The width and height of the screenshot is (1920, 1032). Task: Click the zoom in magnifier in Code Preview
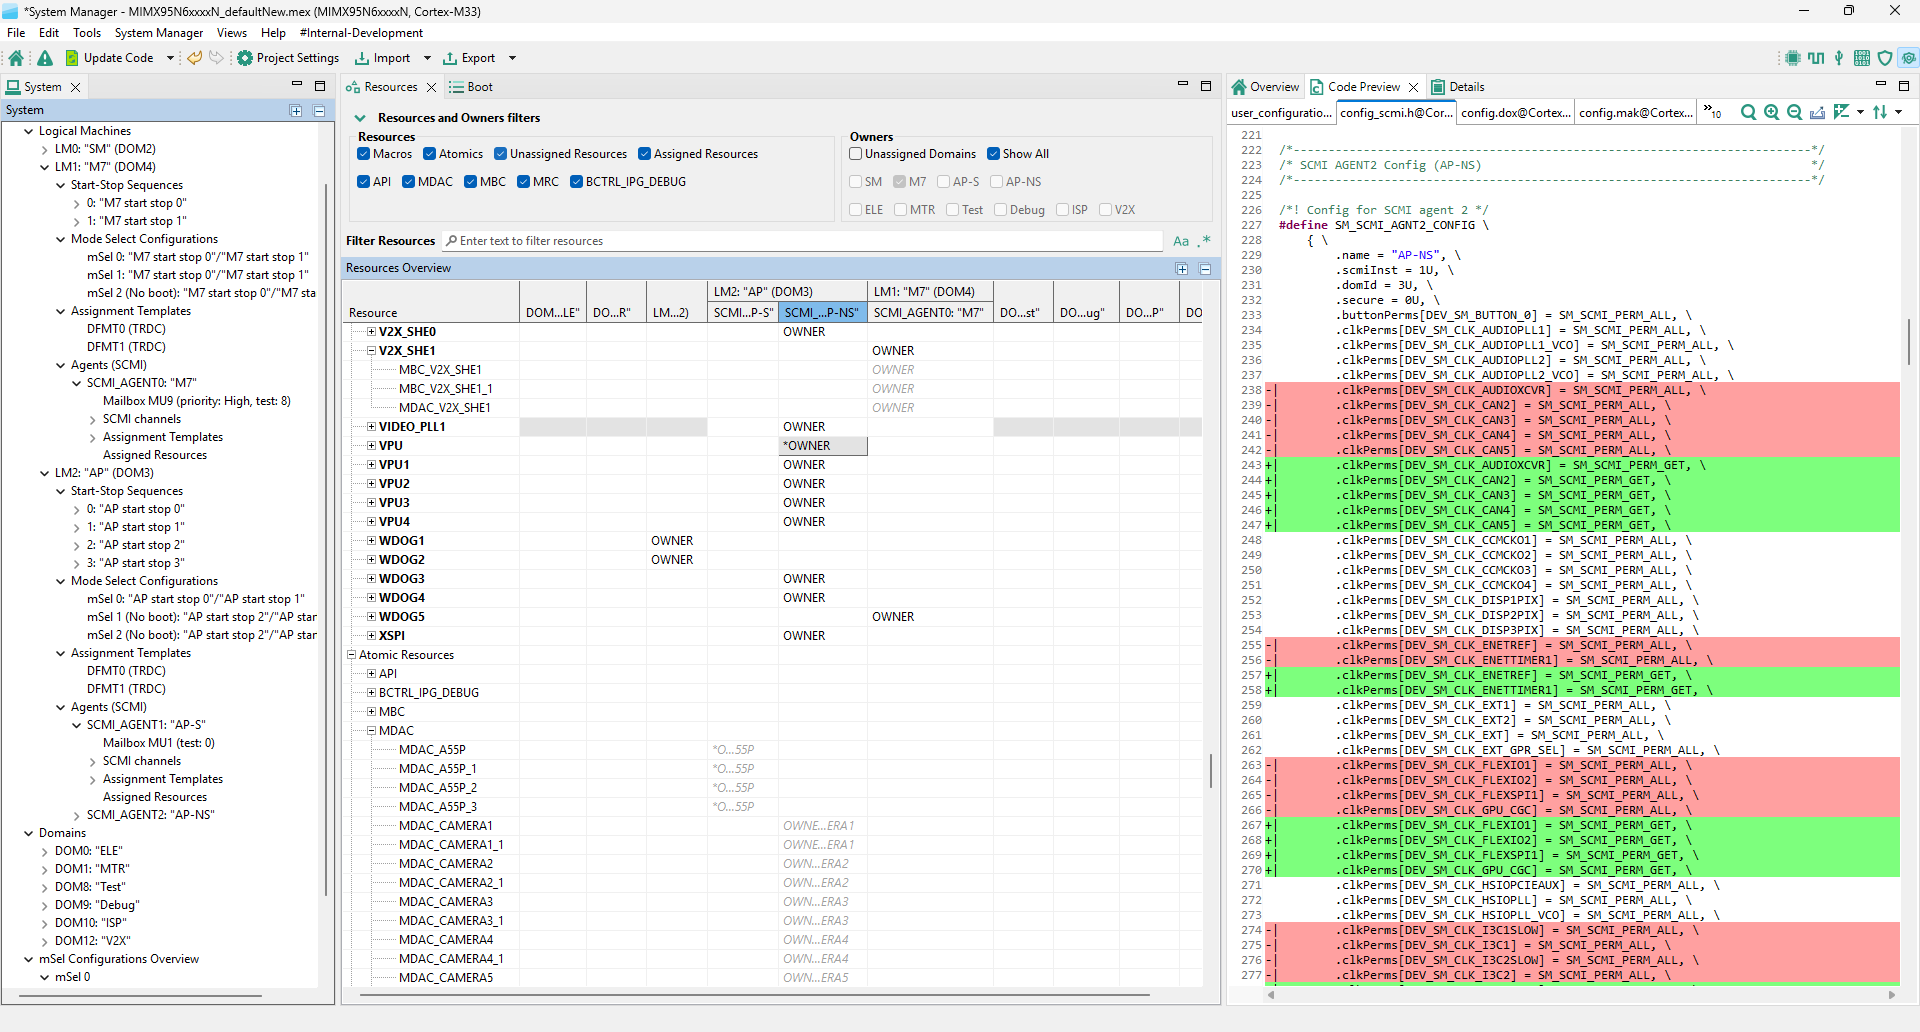[x=1771, y=112]
